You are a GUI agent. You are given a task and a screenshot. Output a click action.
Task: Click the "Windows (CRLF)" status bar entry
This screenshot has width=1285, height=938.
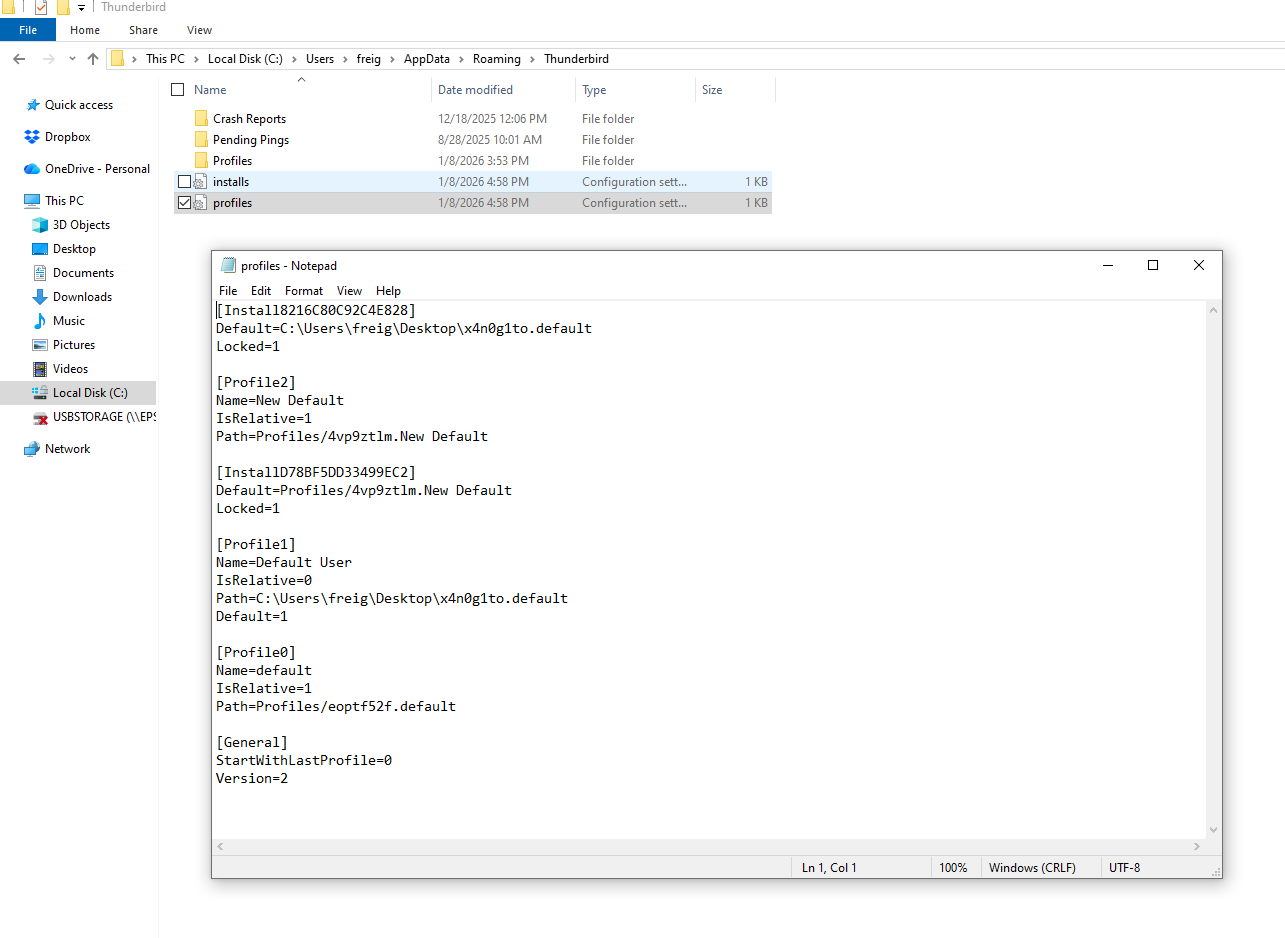point(1032,868)
